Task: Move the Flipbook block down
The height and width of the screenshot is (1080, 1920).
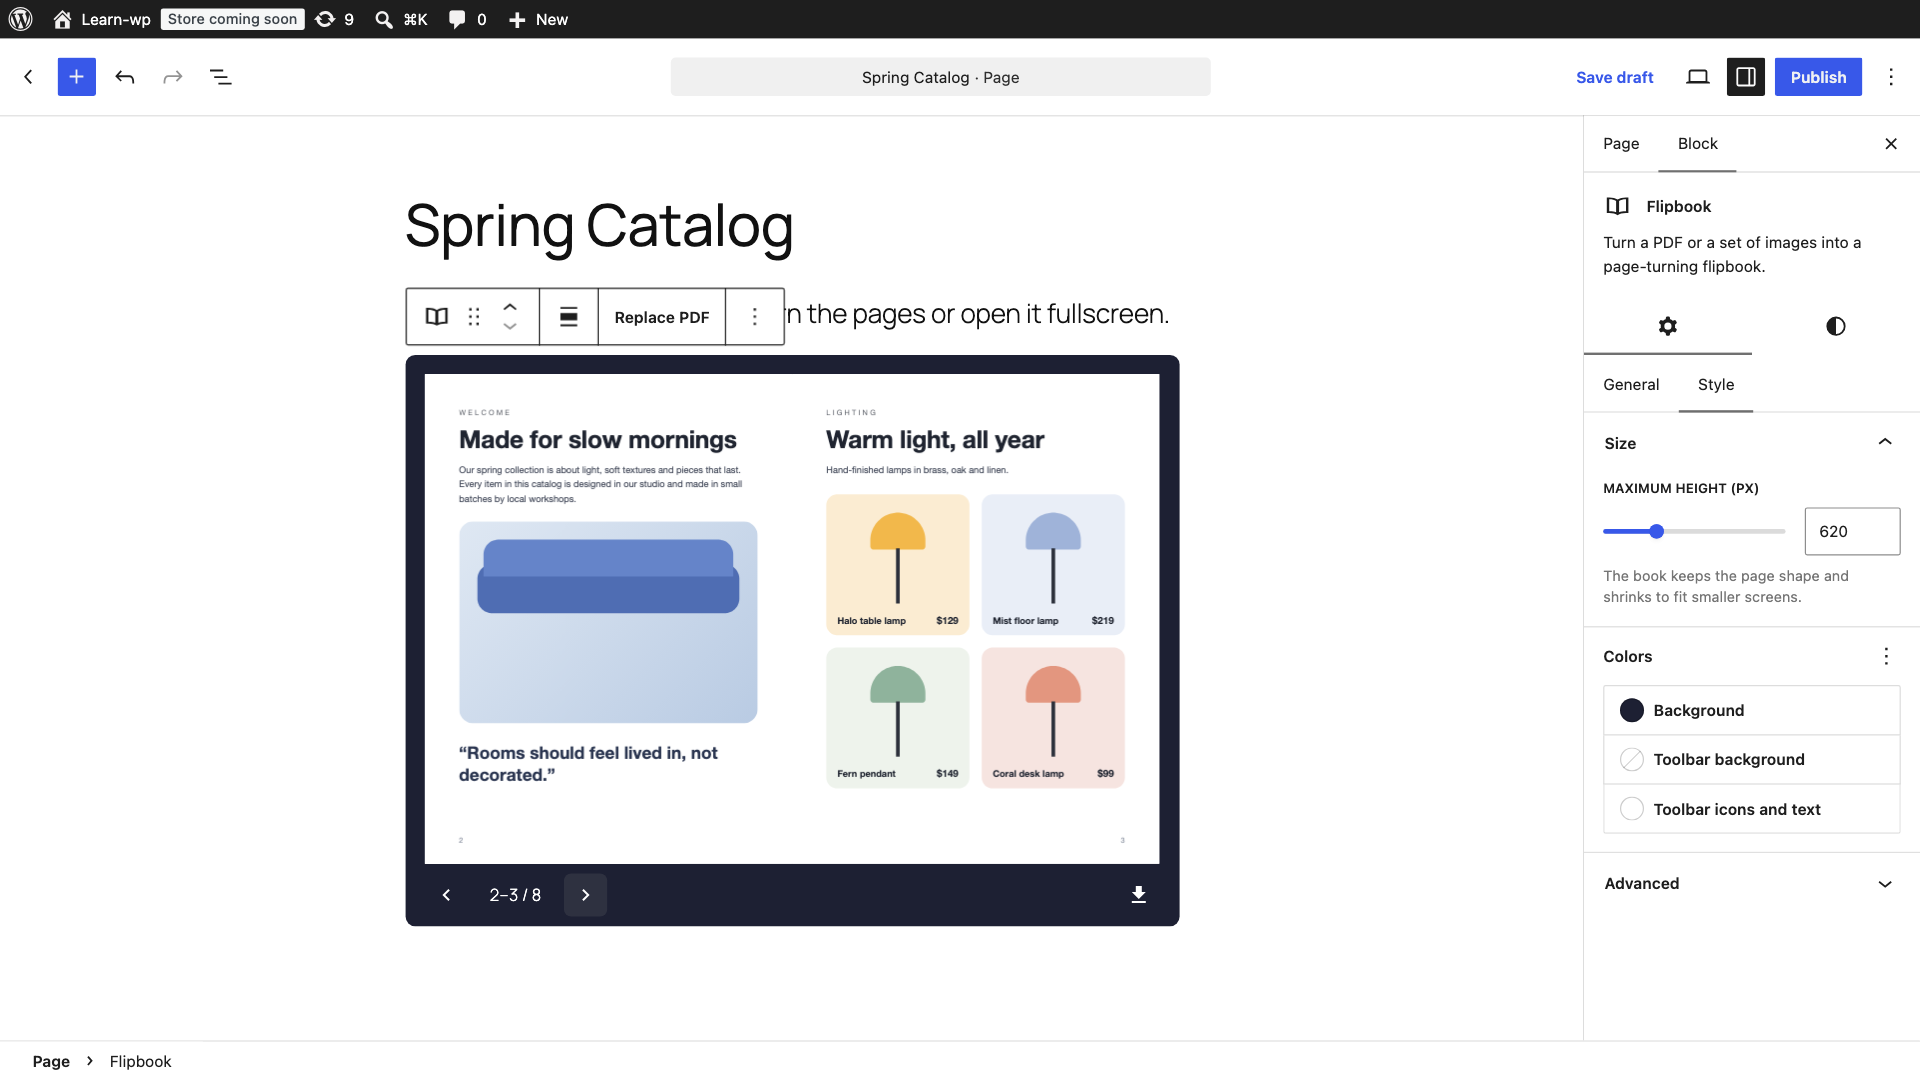Action: (x=510, y=327)
